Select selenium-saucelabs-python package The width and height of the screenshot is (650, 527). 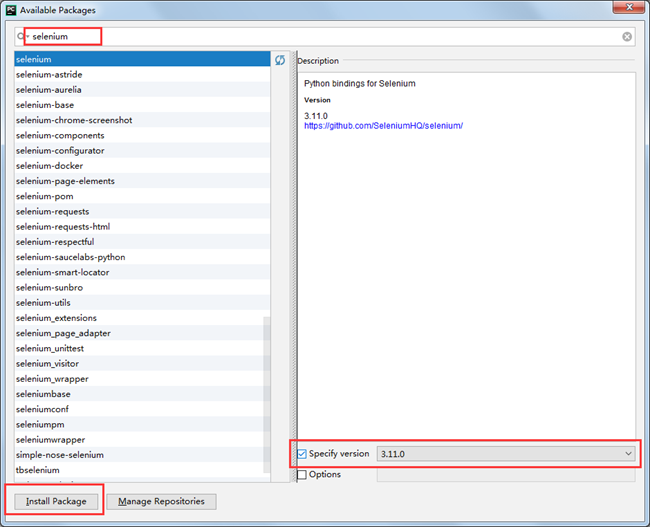pos(142,257)
